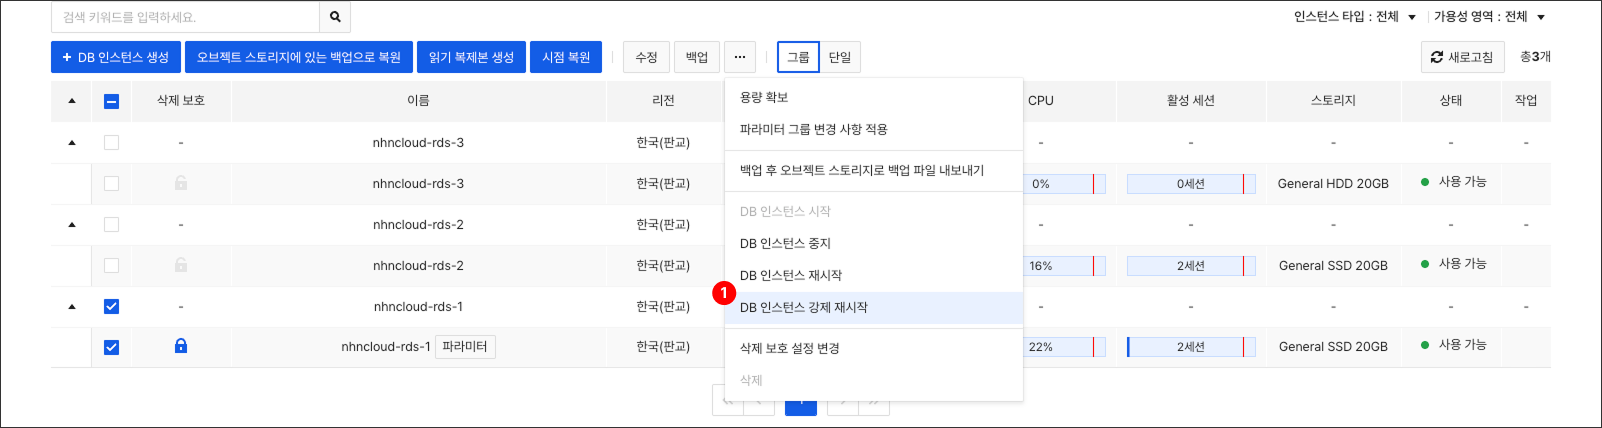Click nhncloud-rds-1 instance name with 파라미터

(x=386, y=347)
